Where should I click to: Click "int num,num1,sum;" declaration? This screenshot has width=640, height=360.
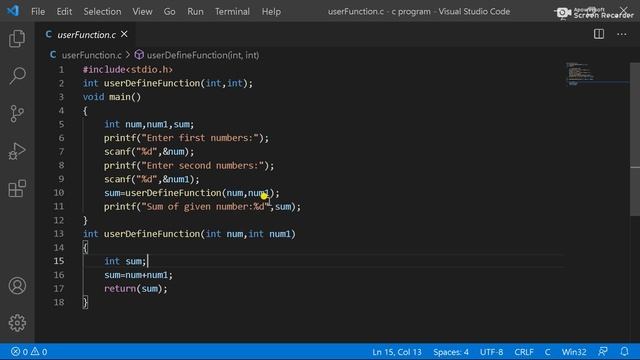149,124
